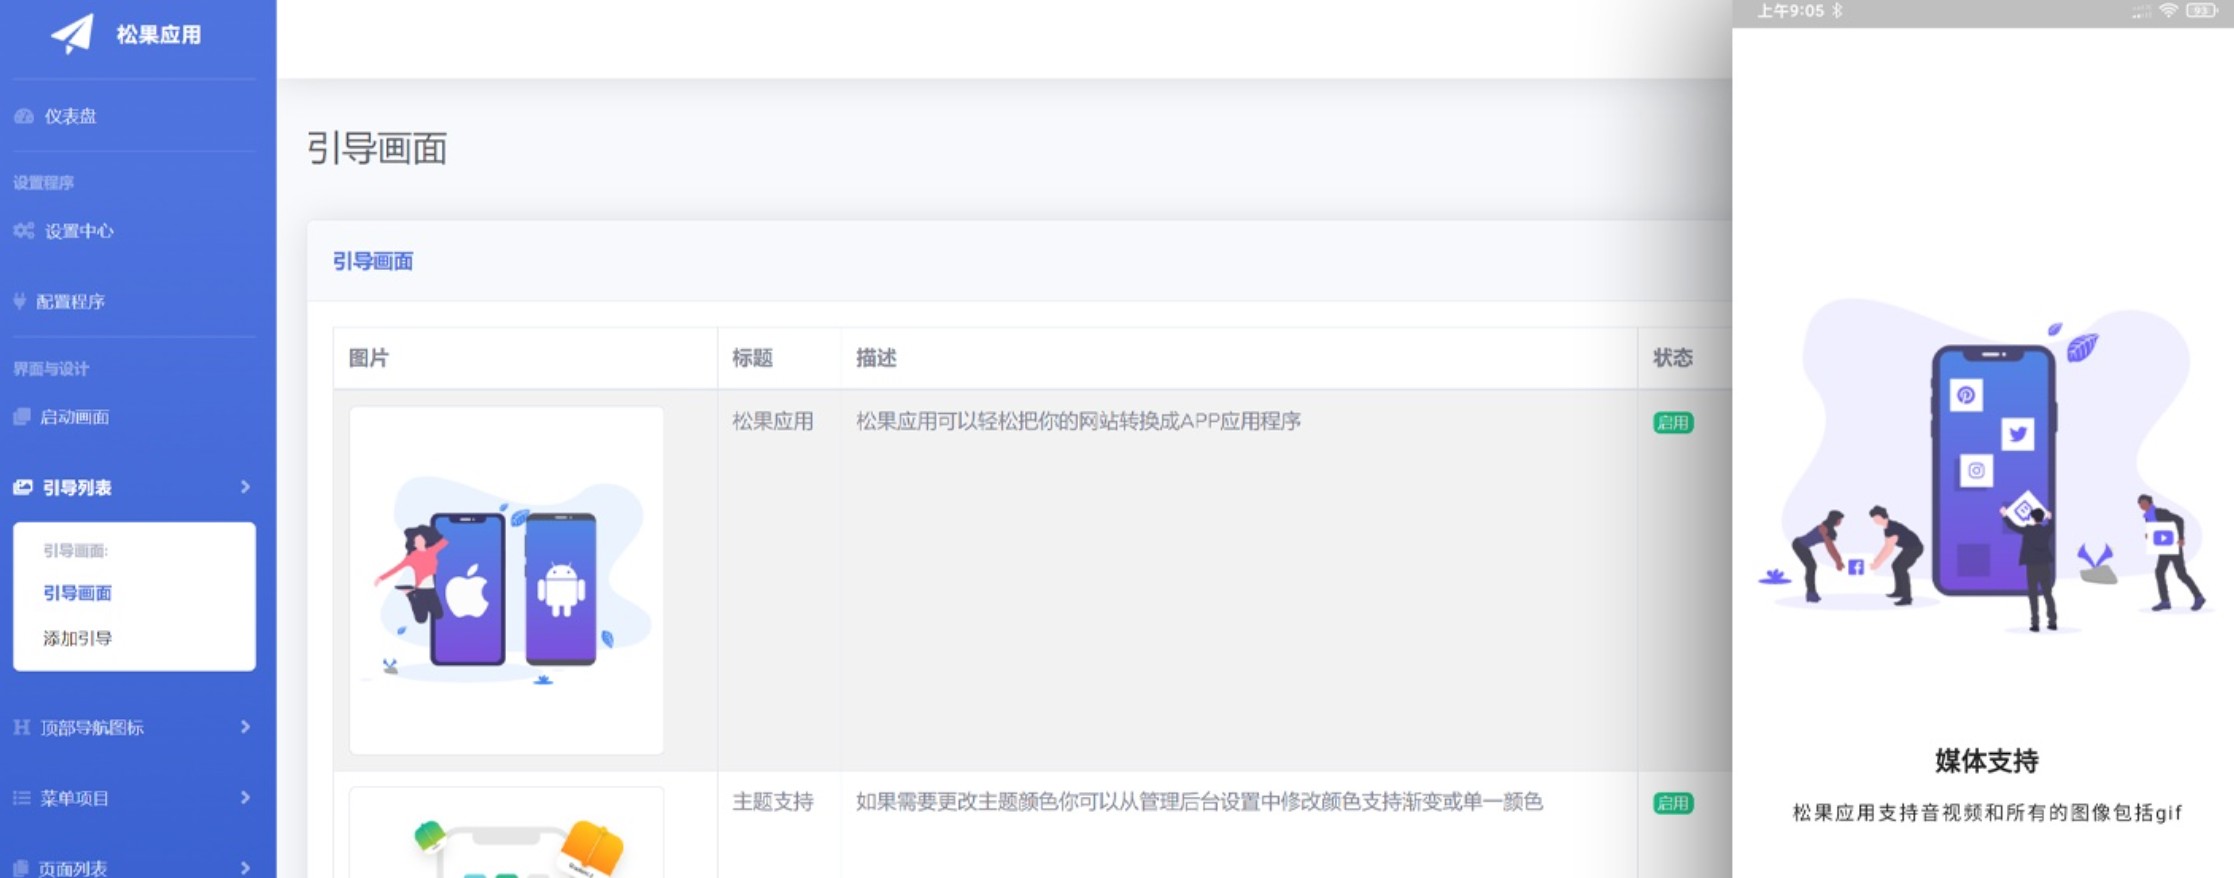This screenshot has width=2234, height=878.
Task: Click the 松果应用支持音视频 caption in preview
Action: 1986,813
